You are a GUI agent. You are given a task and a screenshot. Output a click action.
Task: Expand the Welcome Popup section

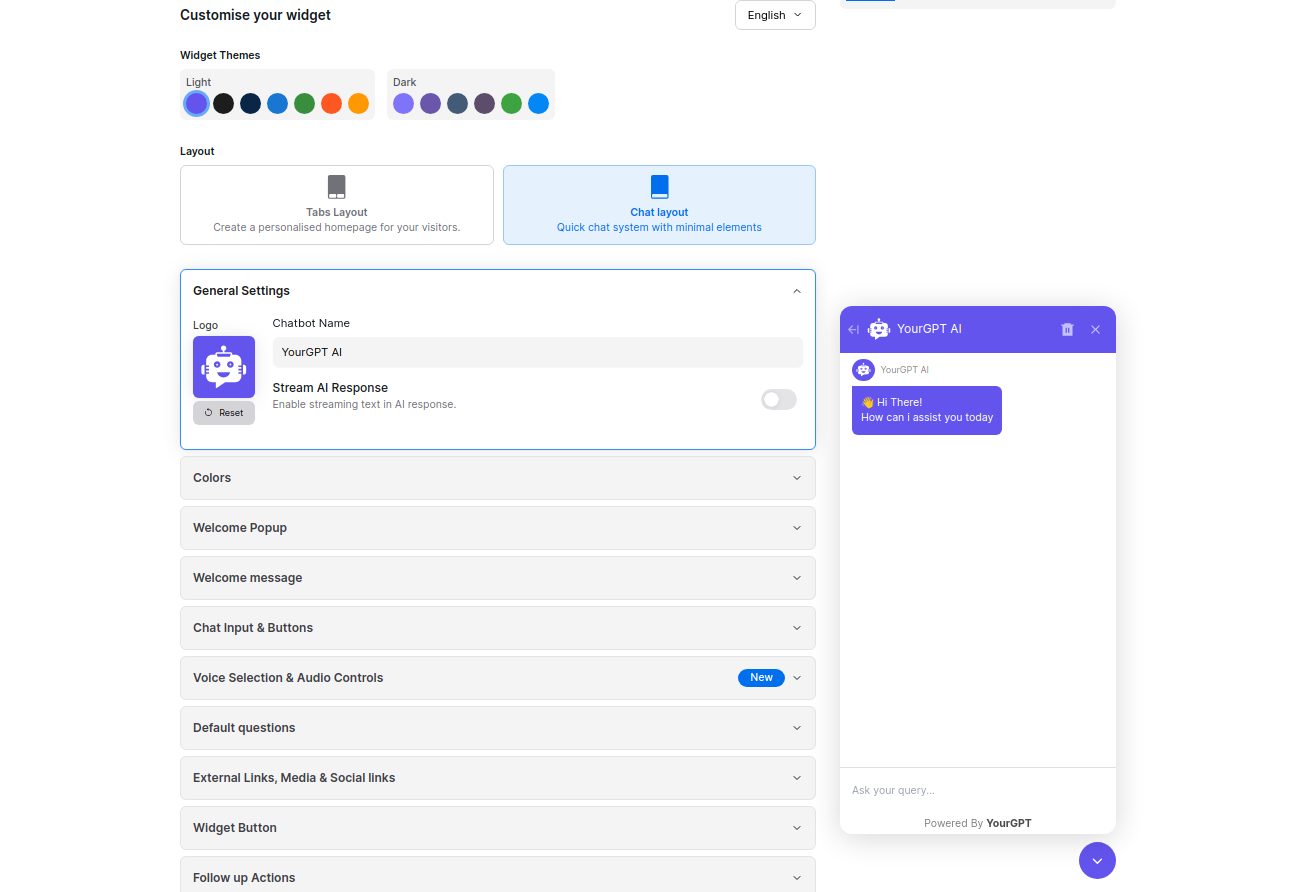pyautogui.click(x=497, y=527)
